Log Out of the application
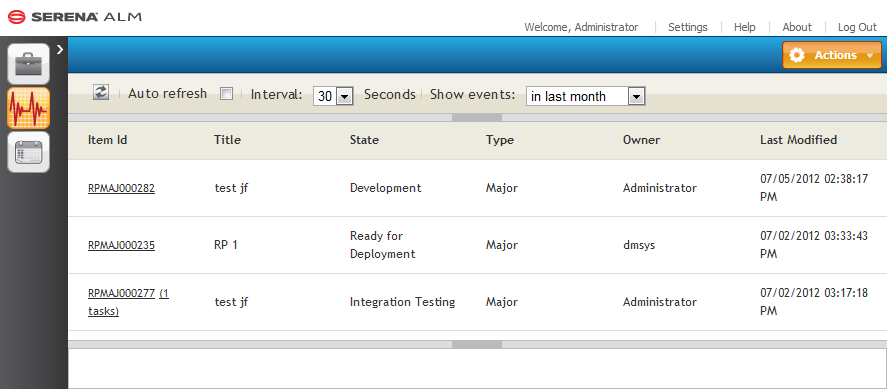This screenshot has height=389, width=887. (857, 27)
